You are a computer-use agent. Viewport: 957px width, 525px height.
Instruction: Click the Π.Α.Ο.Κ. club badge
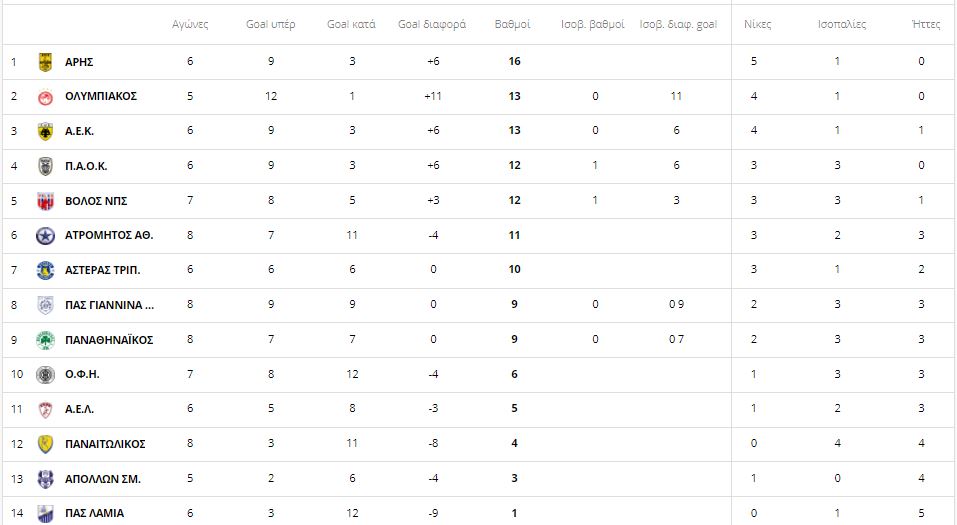(45, 166)
